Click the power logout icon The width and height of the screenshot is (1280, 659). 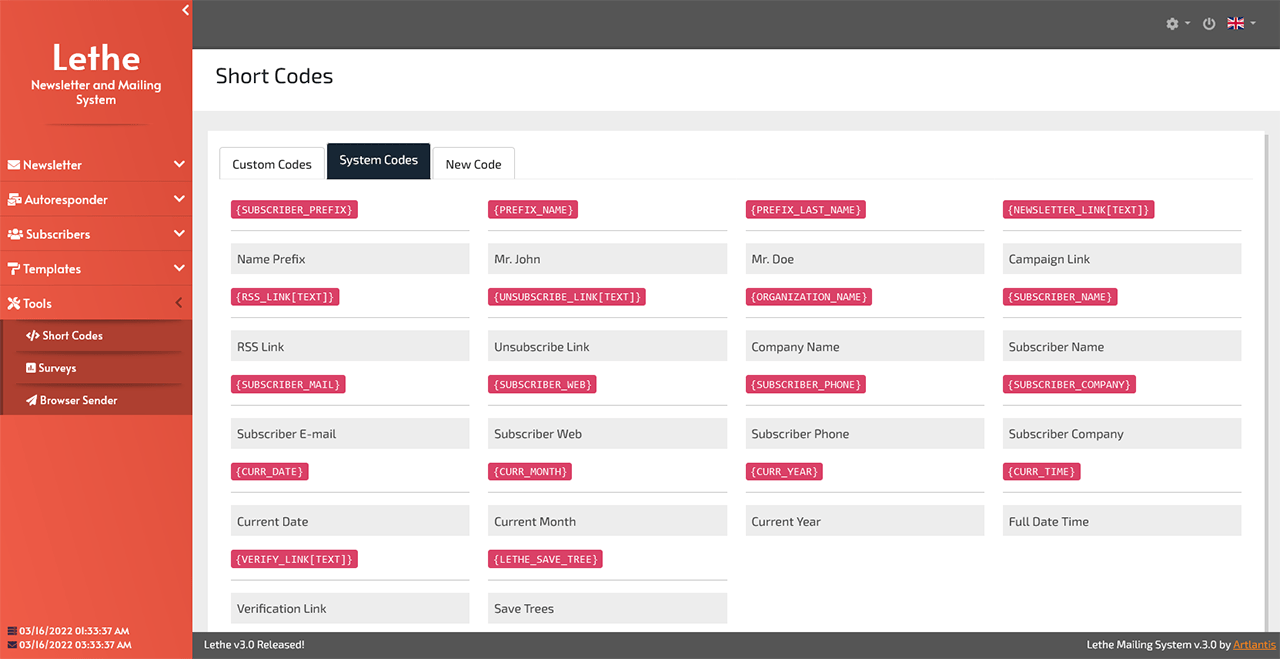(1209, 24)
